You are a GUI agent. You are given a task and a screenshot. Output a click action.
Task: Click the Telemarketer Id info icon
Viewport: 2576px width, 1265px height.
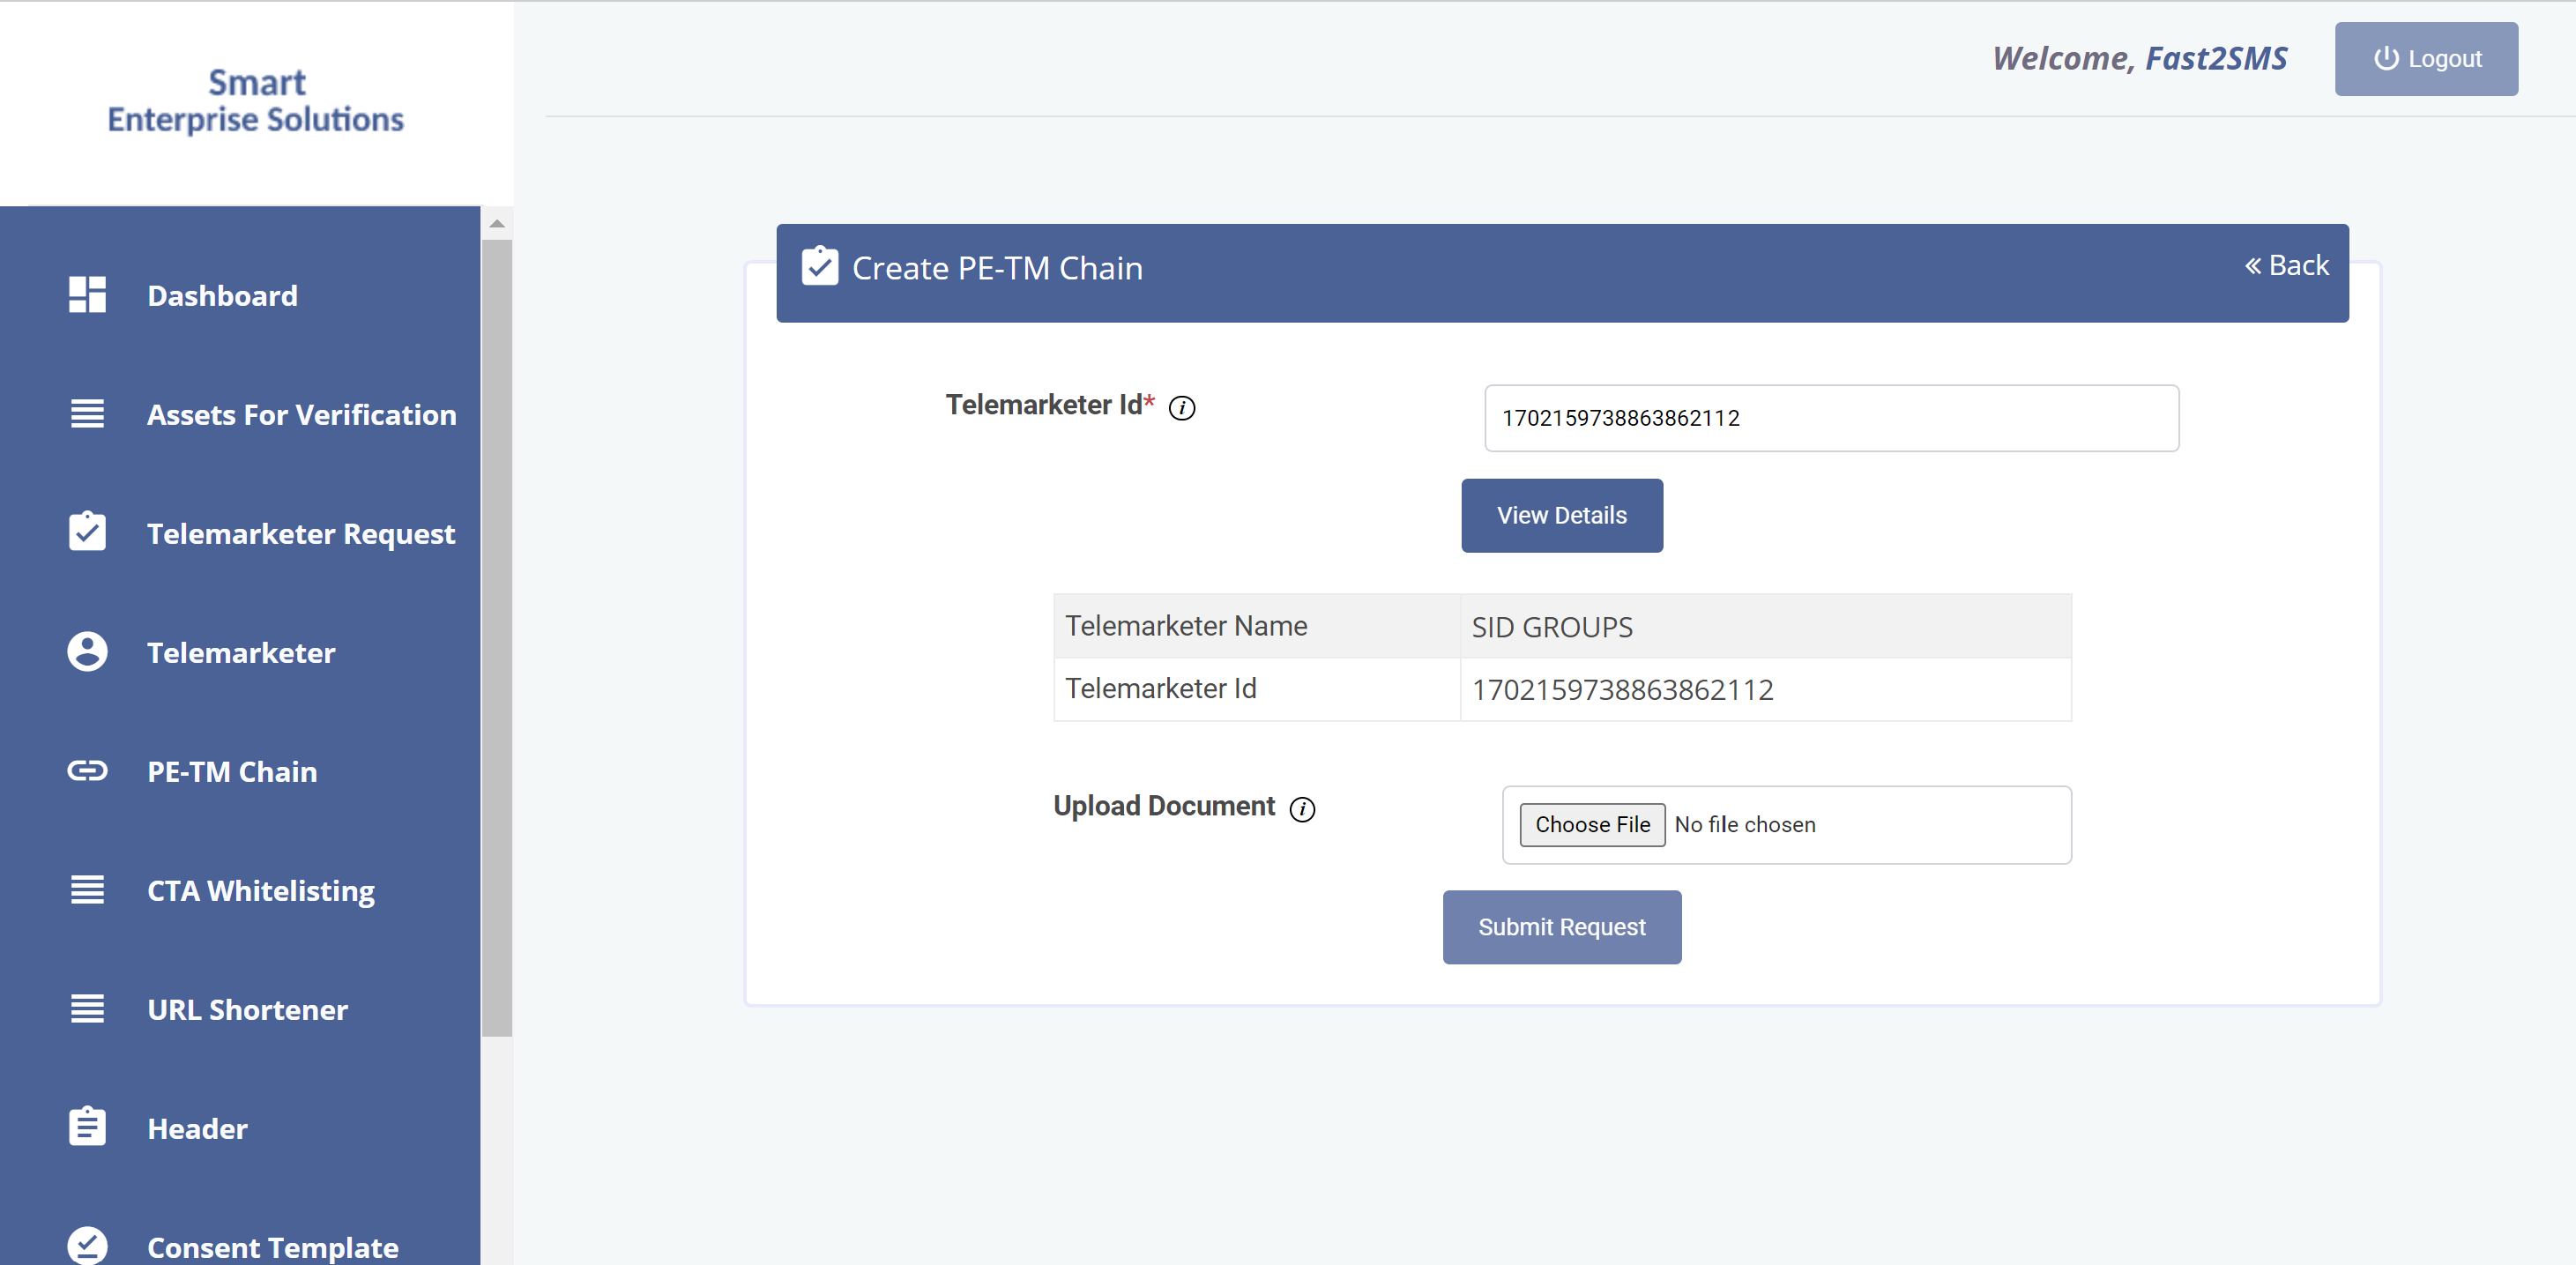tap(1182, 408)
